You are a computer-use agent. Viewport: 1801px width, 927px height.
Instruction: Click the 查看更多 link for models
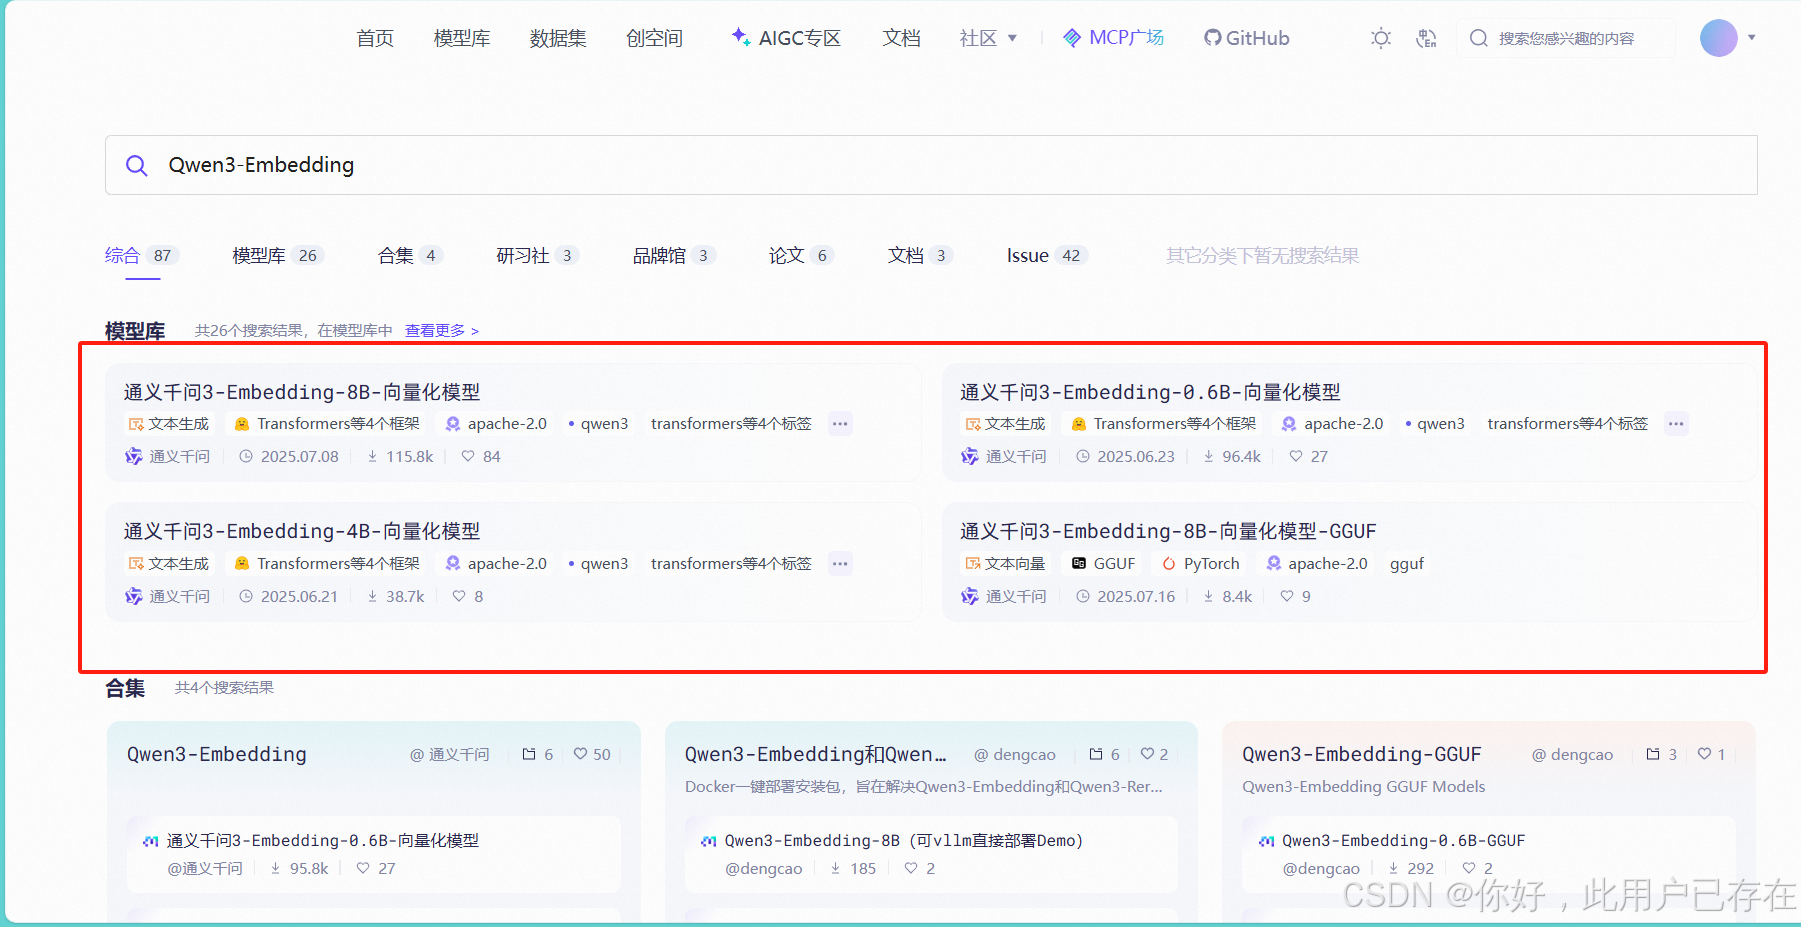442,330
